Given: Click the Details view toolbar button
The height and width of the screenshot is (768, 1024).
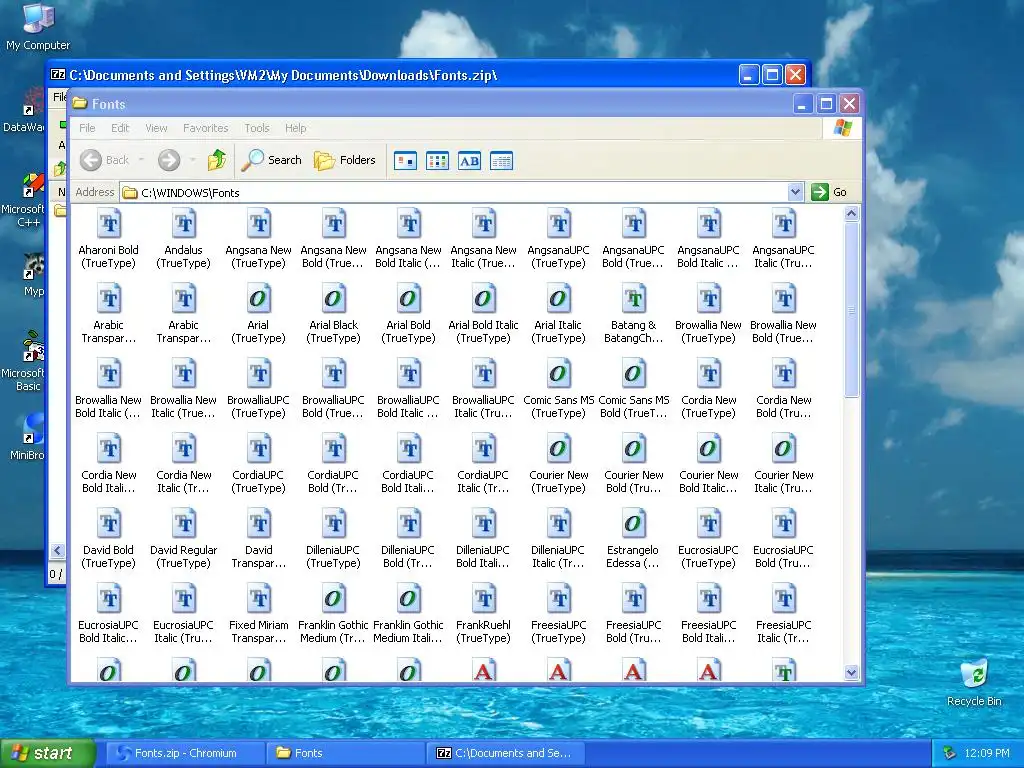Looking at the screenshot, I should 502,161.
